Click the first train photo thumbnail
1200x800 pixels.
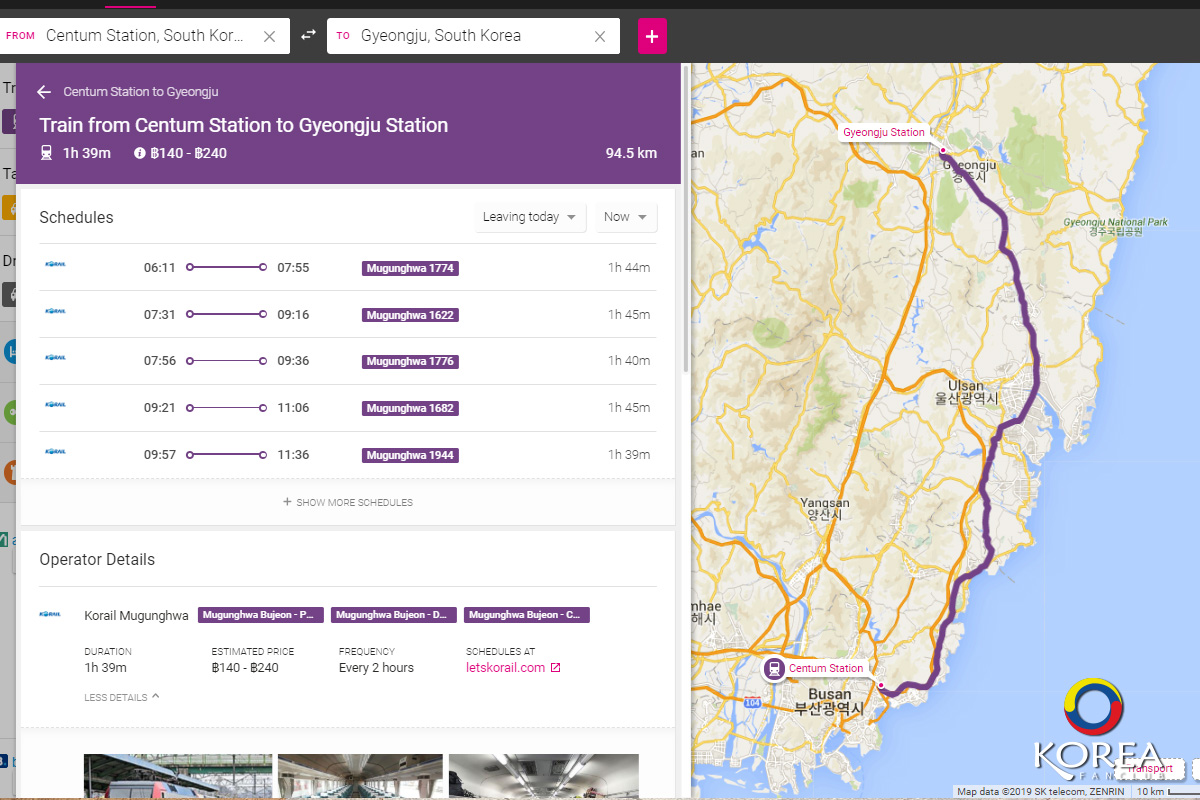click(178, 776)
